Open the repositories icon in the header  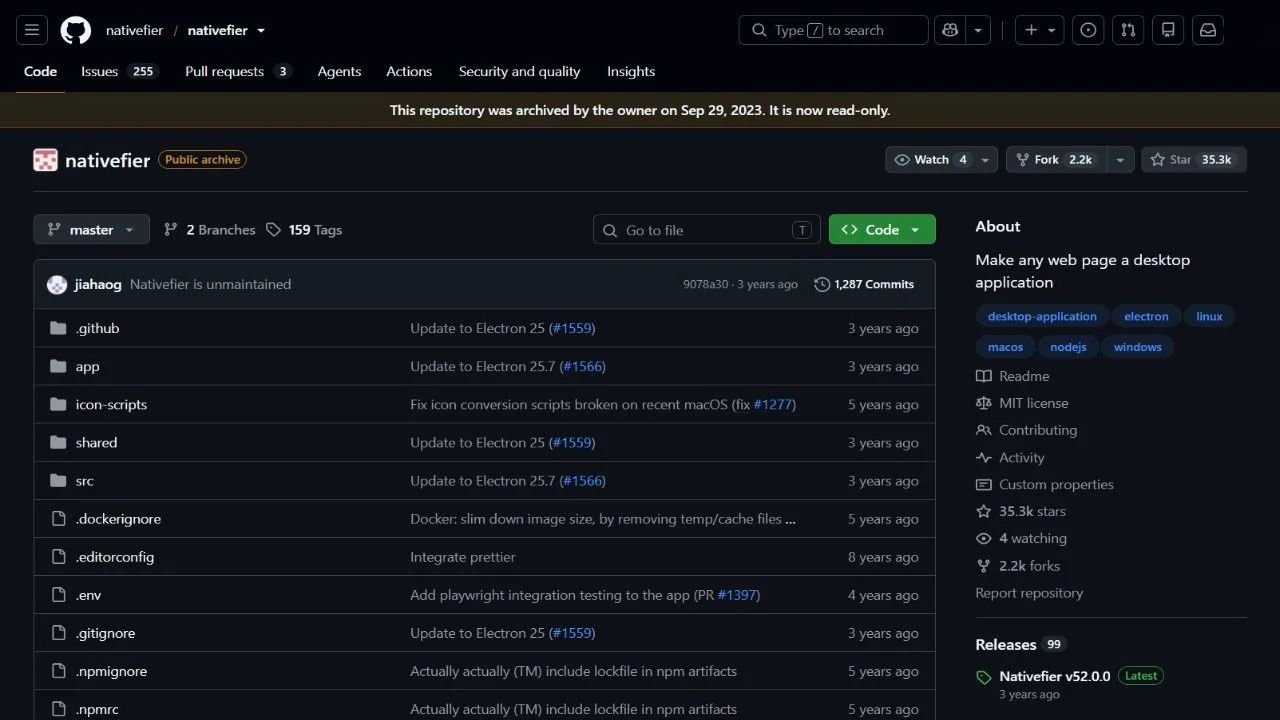point(1168,30)
